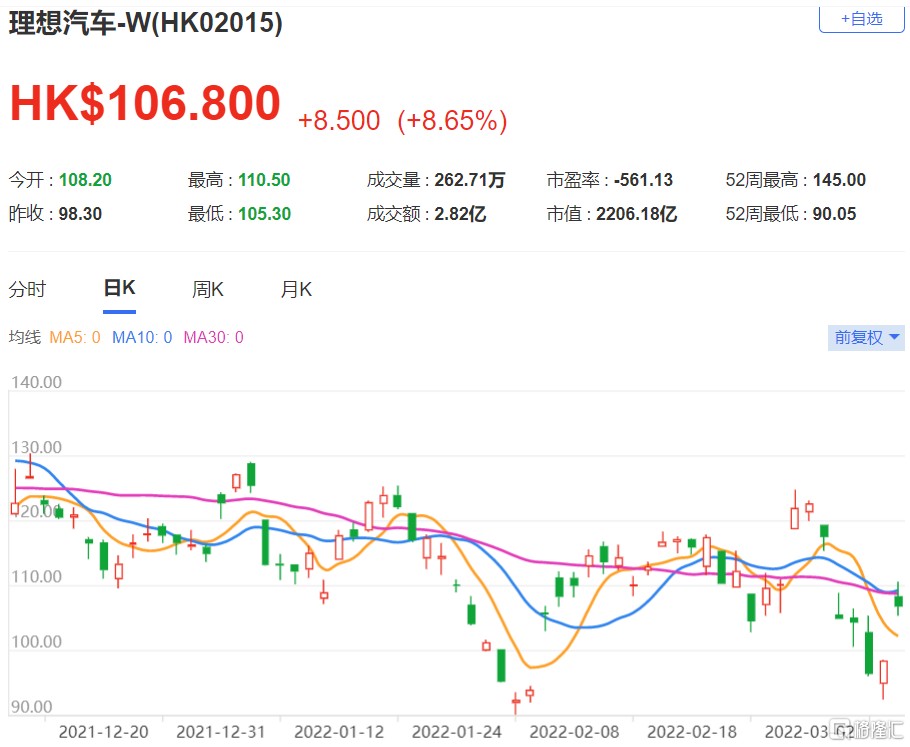Image resolution: width=910 pixels, height=747 pixels.
Task: Click the 成交量 value 262.71万
Action: click(469, 180)
